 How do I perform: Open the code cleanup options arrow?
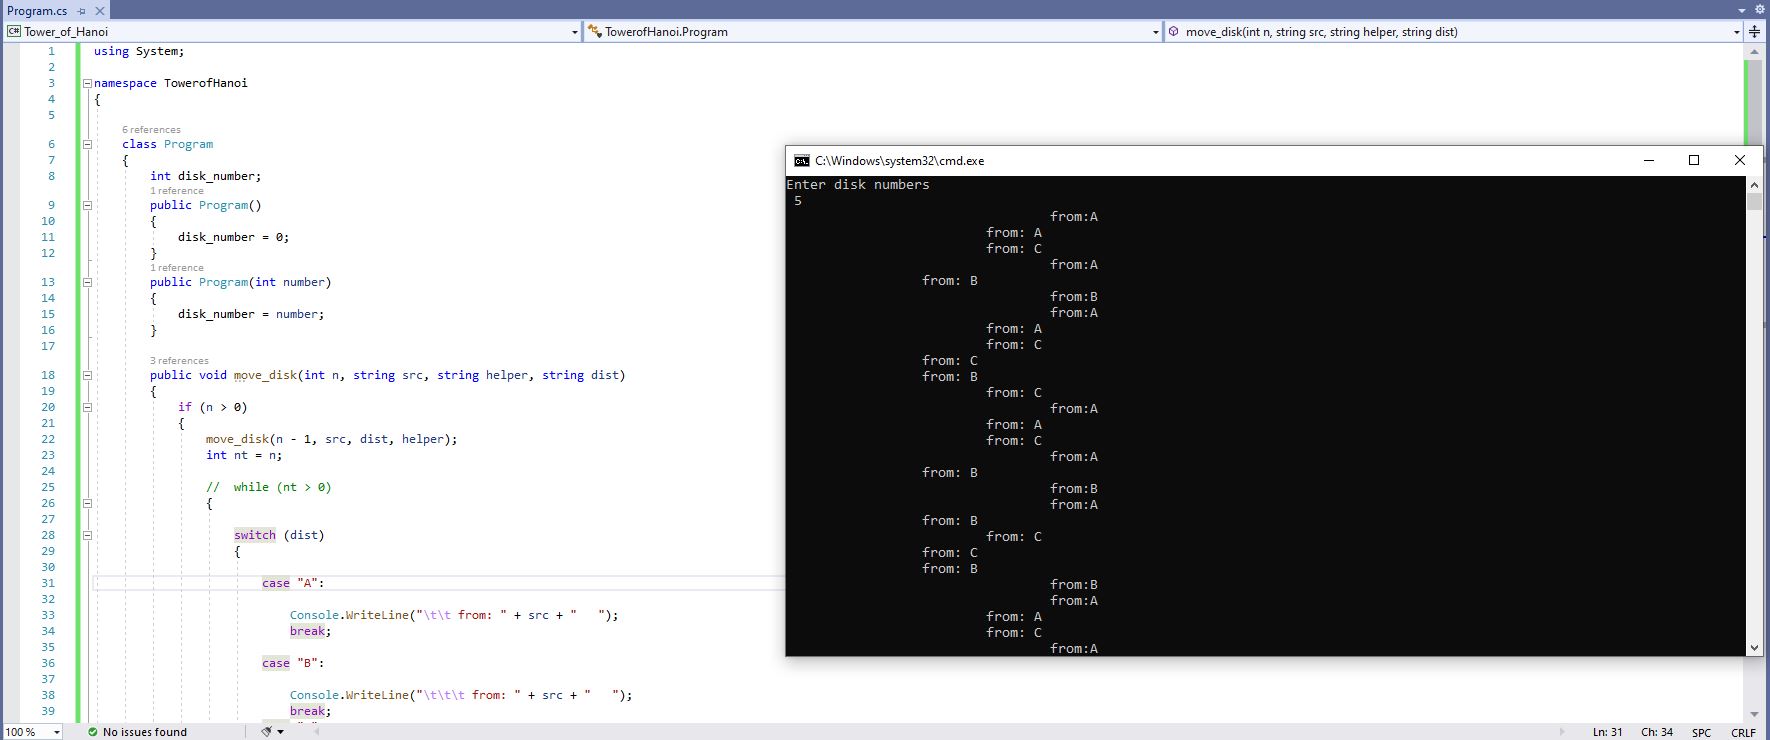coord(280,732)
